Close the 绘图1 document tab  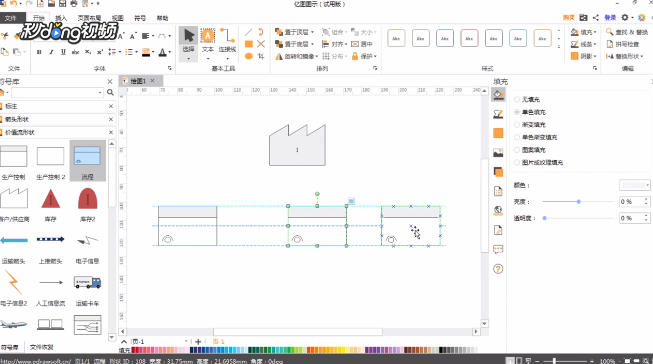152,80
